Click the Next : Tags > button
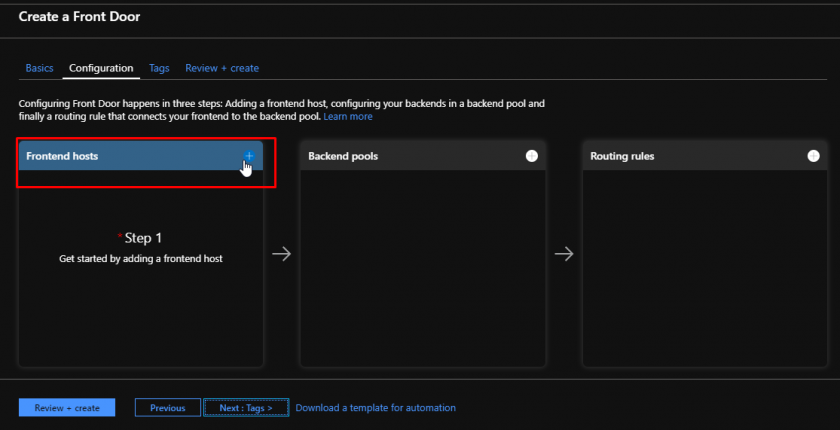 246,408
